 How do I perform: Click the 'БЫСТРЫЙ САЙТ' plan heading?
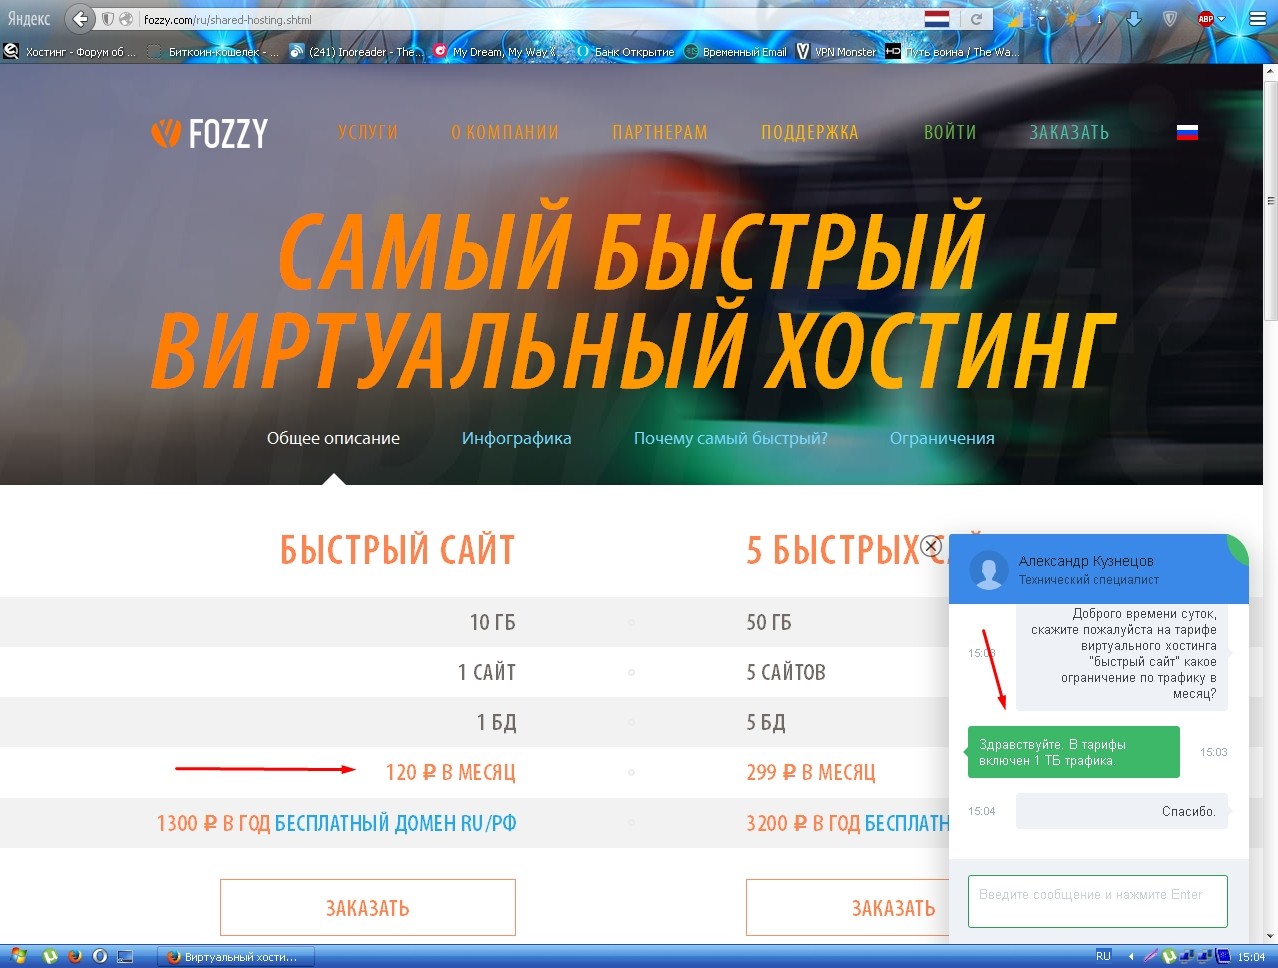click(x=397, y=550)
